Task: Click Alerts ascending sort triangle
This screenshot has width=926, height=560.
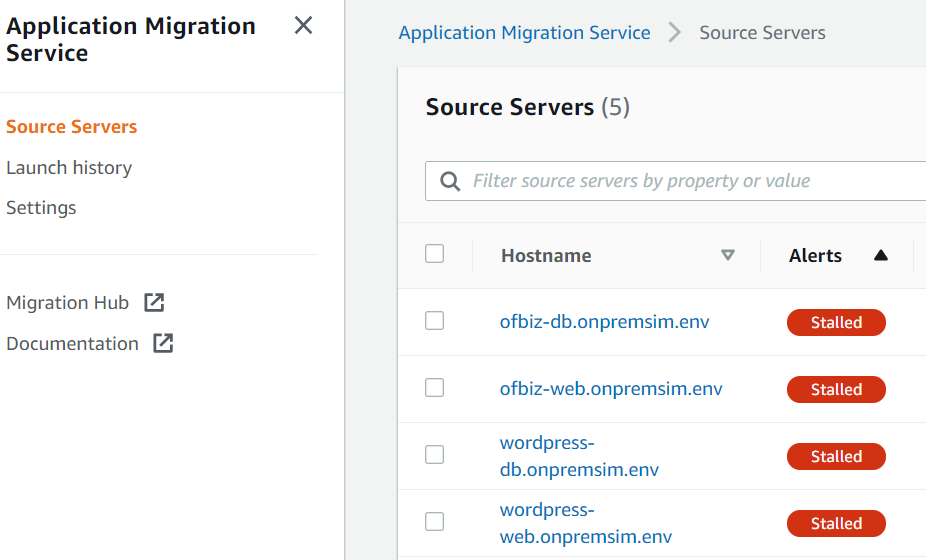Action: 881,255
